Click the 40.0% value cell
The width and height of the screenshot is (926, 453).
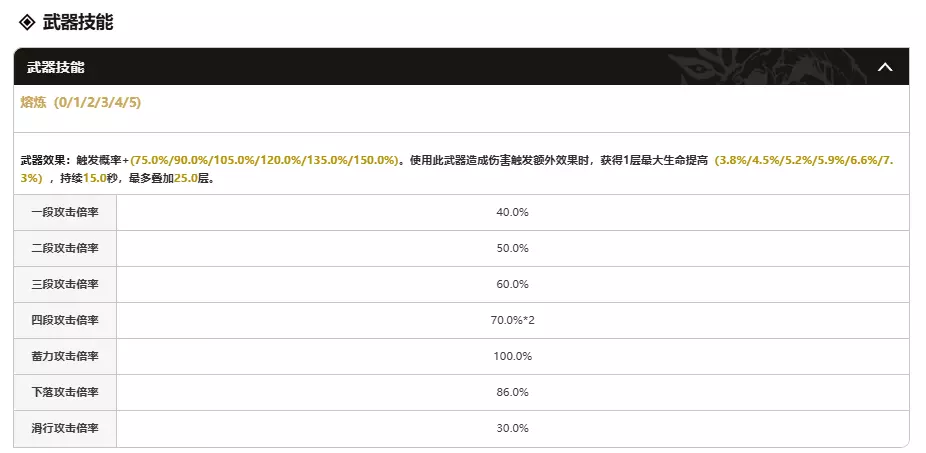coord(512,213)
